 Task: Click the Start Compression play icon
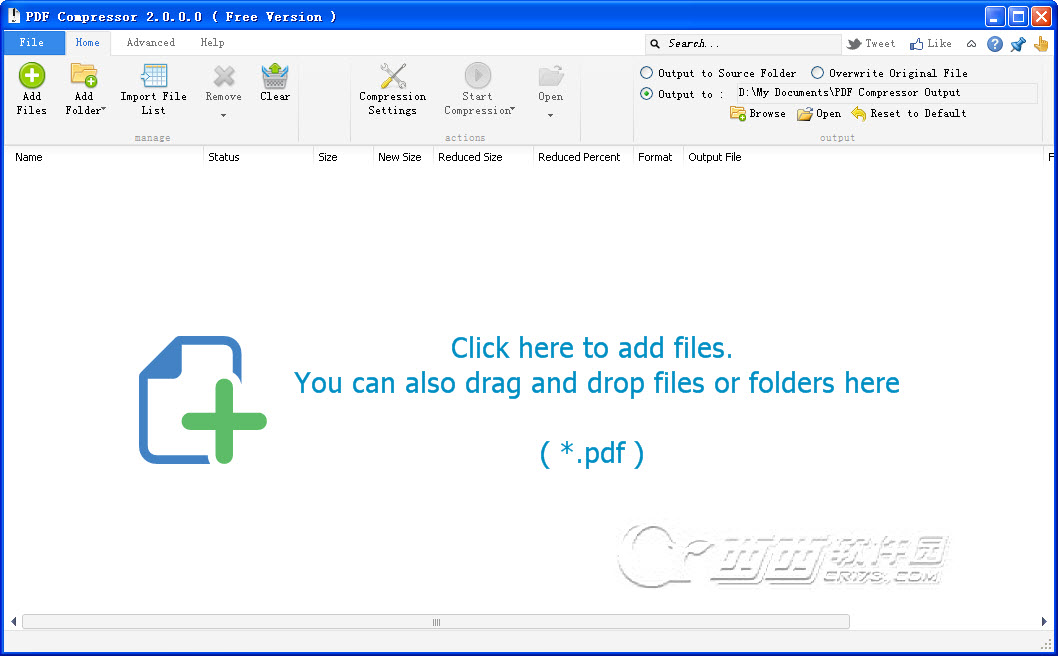[478, 76]
